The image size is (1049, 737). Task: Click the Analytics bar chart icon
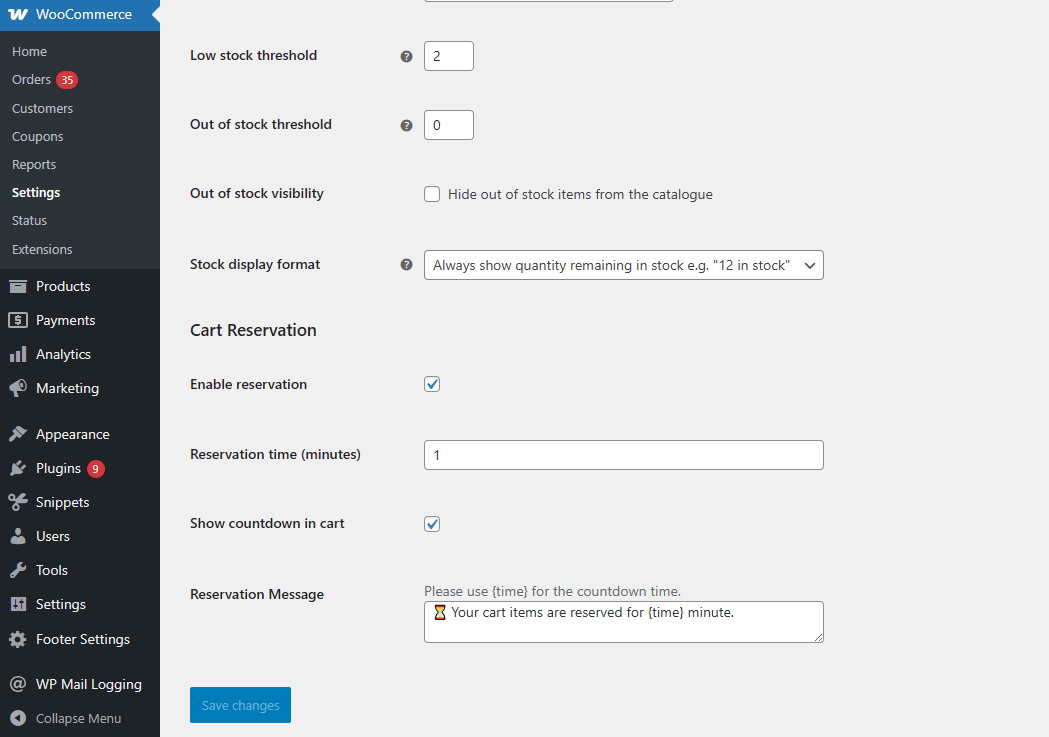[17, 355]
